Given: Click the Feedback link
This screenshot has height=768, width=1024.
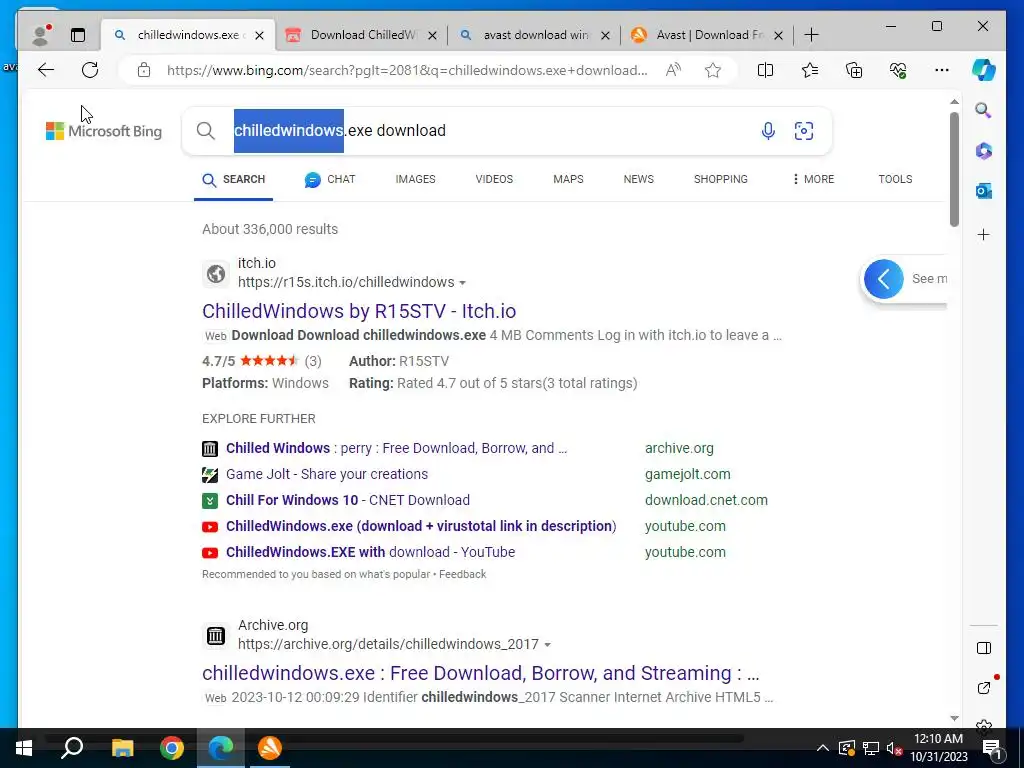Looking at the screenshot, I should [462, 574].
